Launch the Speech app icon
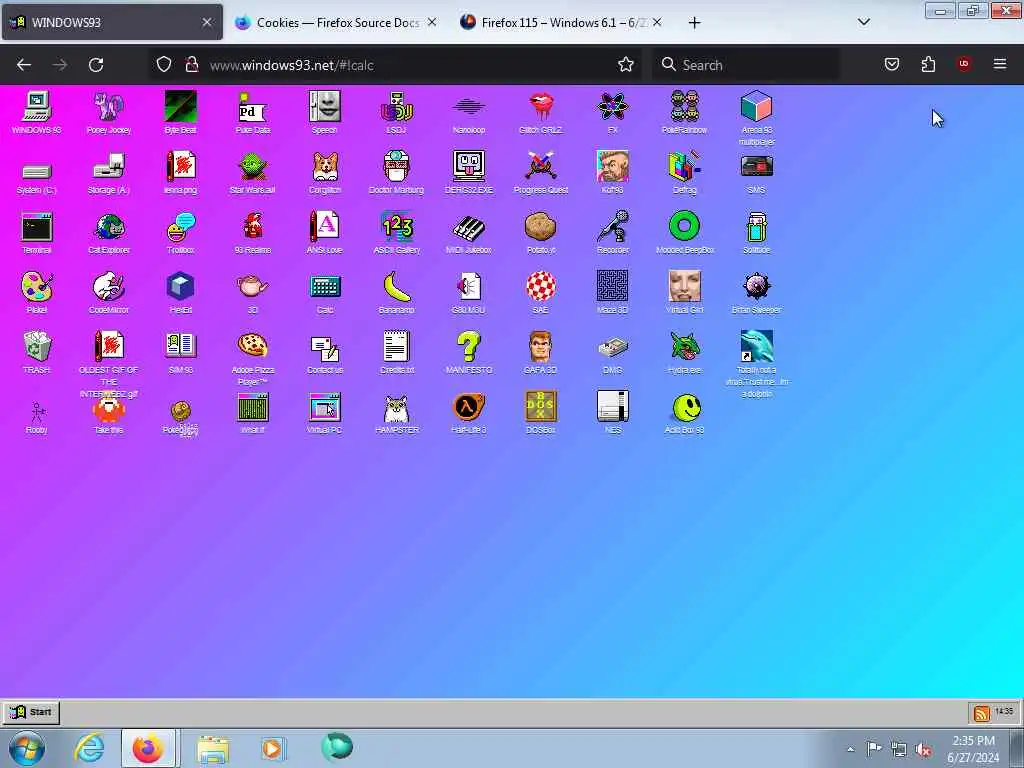1024x768 pixels. 325,106
